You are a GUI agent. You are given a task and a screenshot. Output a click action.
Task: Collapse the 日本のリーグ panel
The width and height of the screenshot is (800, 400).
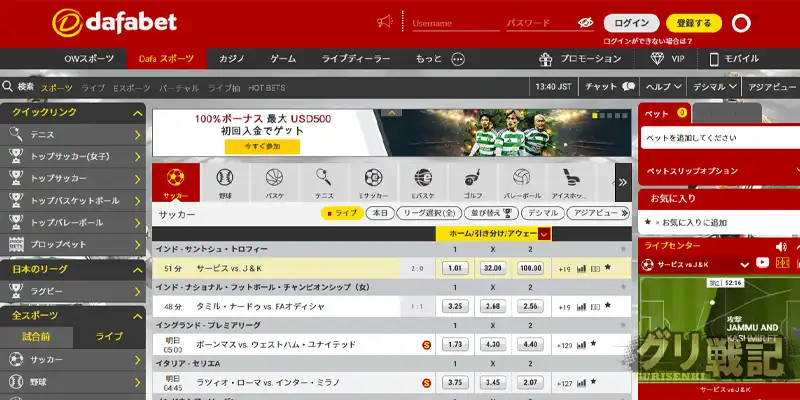(x=138, y=269)
